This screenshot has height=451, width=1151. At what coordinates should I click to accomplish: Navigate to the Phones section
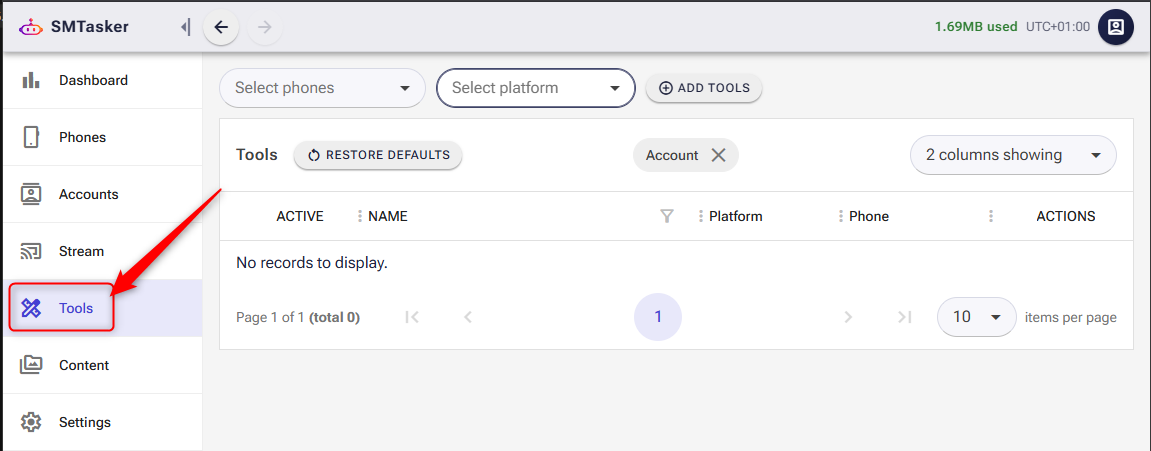pyautogui.click(x=82, y=137)
